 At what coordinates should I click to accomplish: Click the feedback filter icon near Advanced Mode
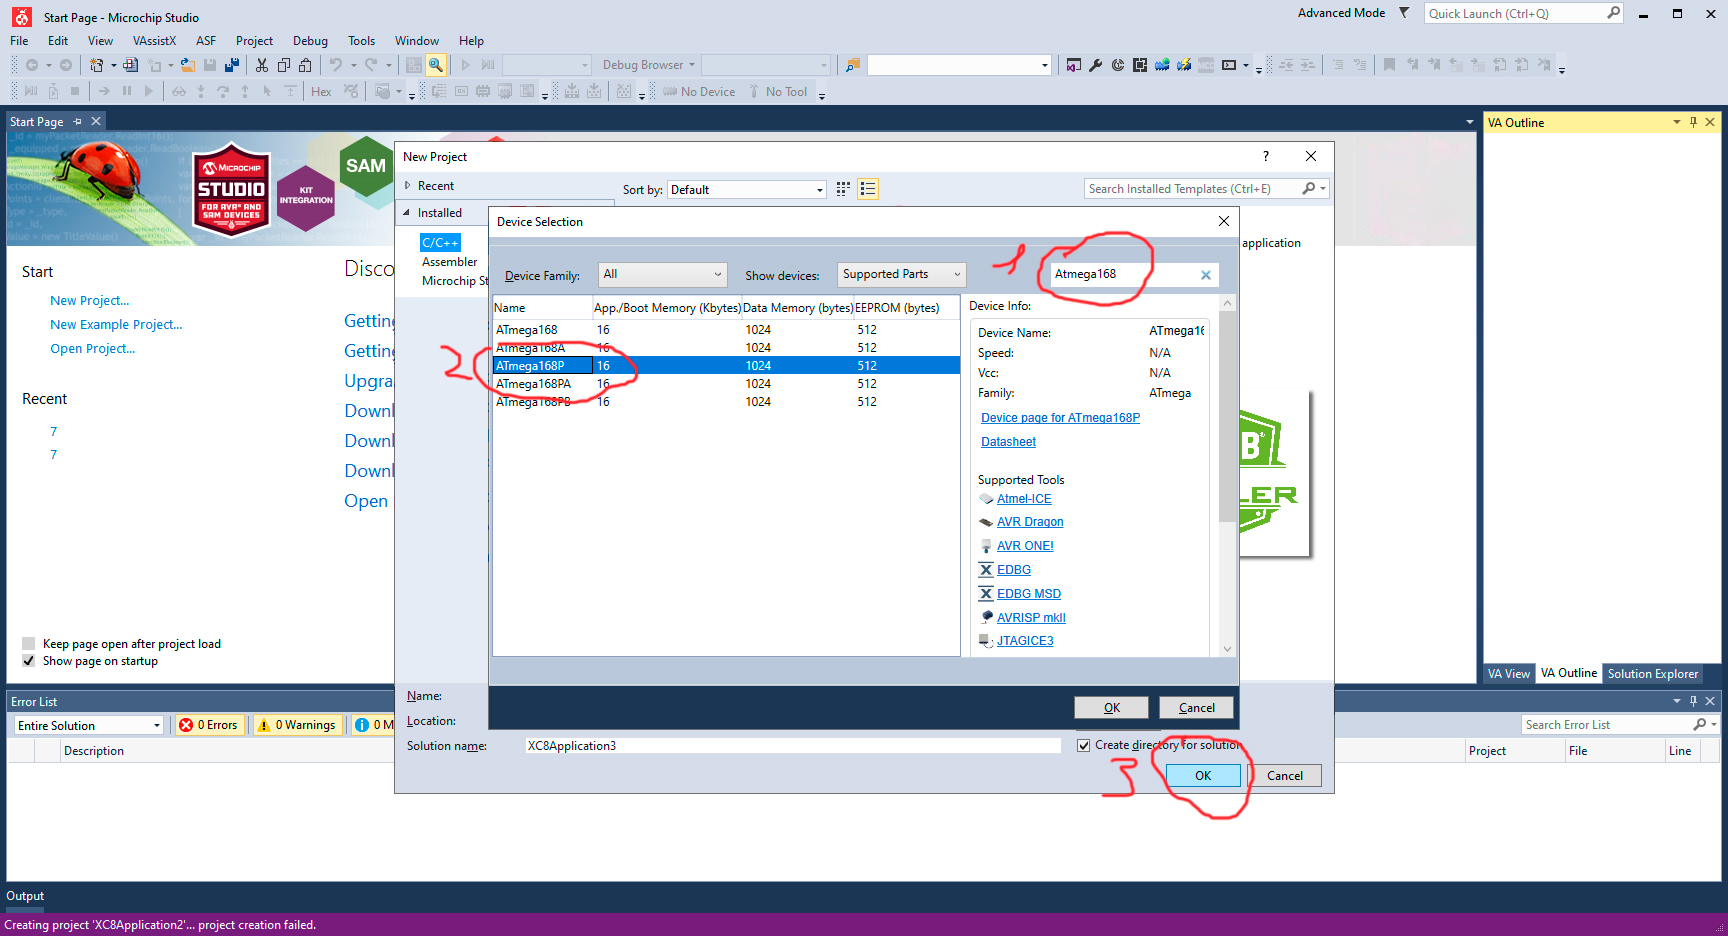coord(1404,13)
